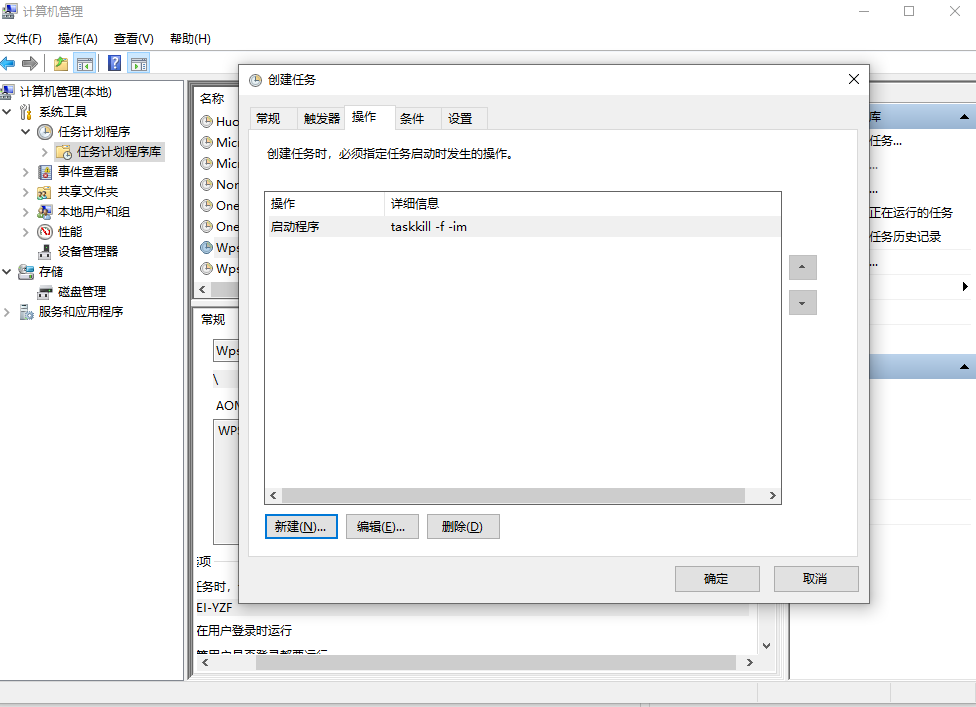The height and width of the screenshot is (707, 976).
Task: Switch to the 触发器 tab
Action: (x=320, y=117)
